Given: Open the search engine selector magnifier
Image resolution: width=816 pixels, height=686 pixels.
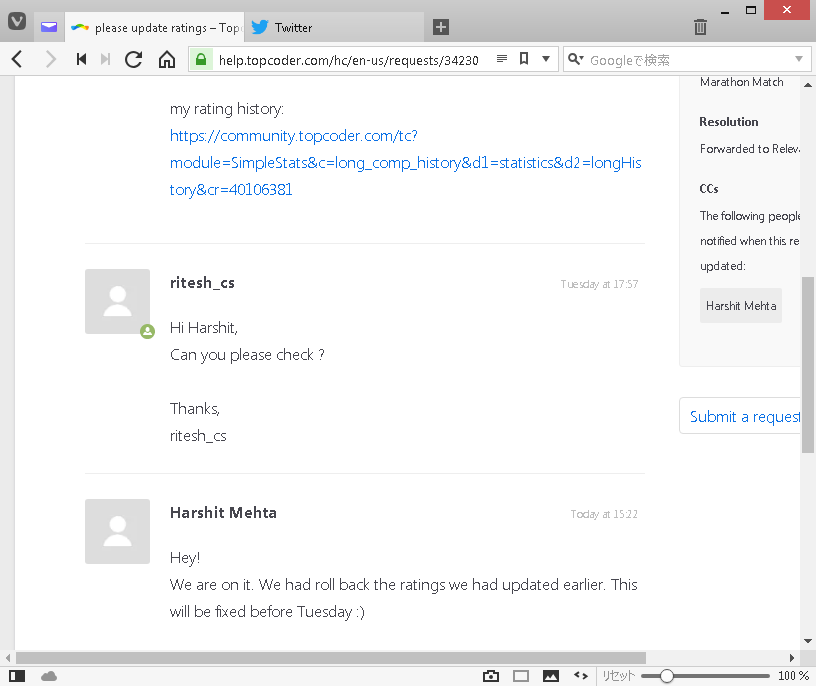Looking at the screenshot, I should (575, 59).
